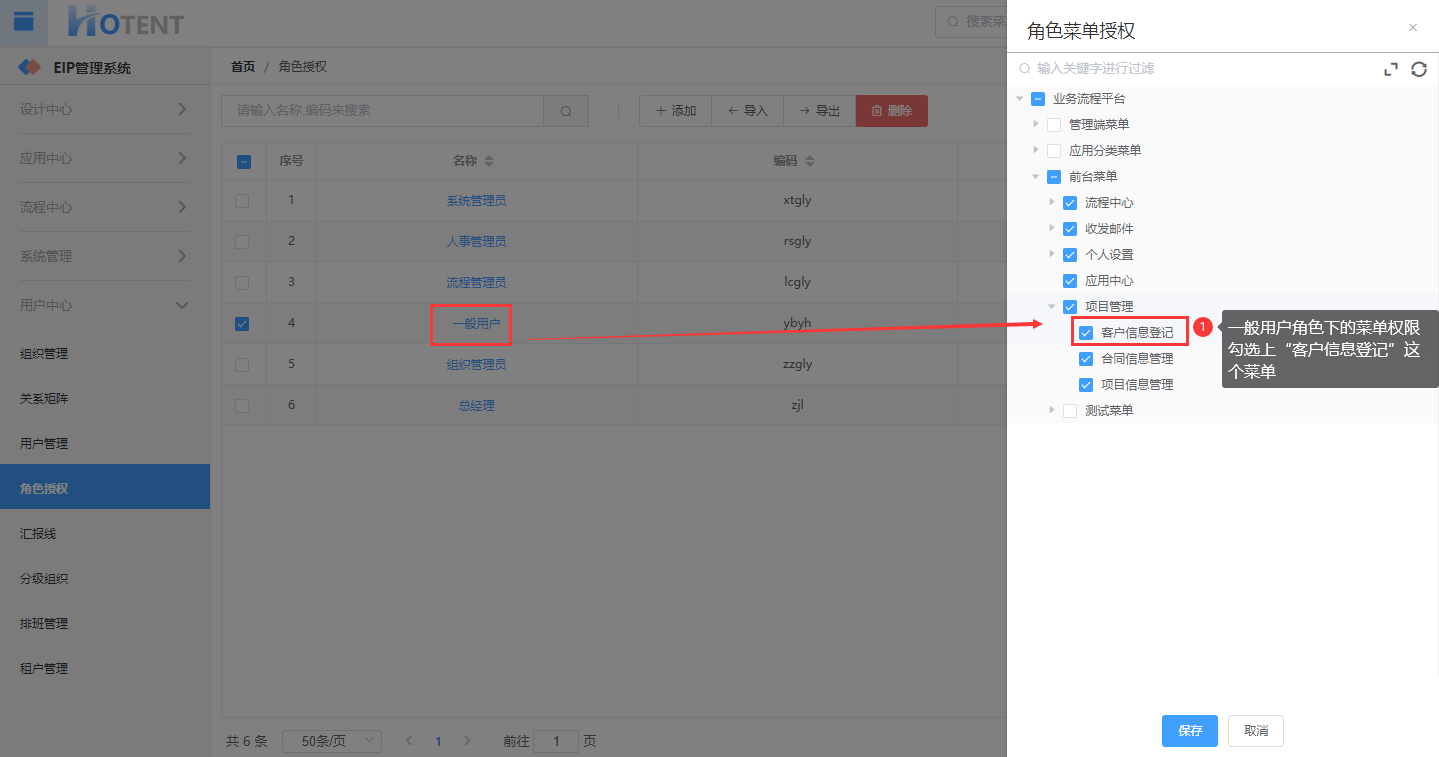Go to next page arrow
This screenshot has height=757, width=1439.
coord(467,741)
